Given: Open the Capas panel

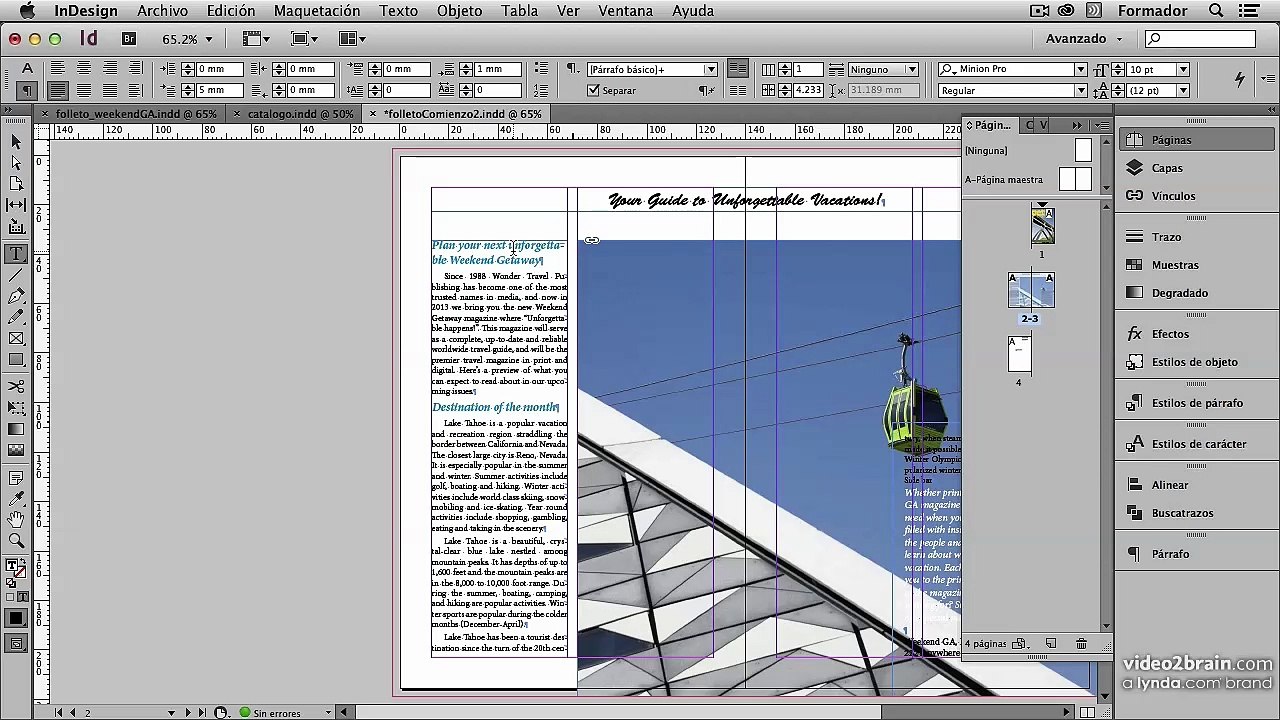Looking at the screenshot, I should (1167, 168).
